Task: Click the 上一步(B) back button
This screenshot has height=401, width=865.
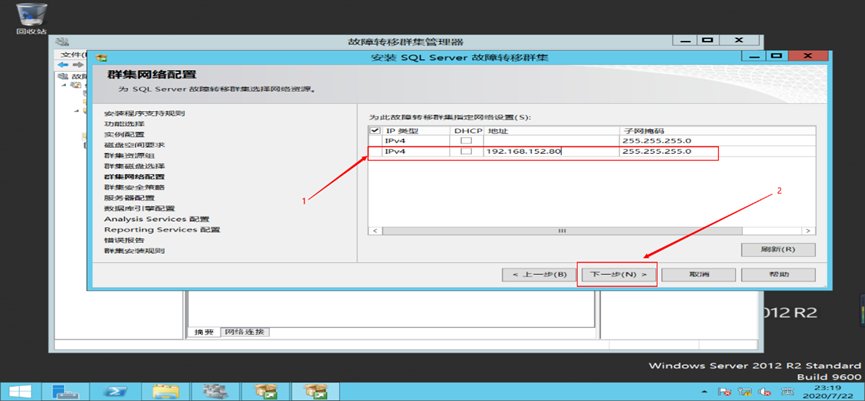Action: 538,275
